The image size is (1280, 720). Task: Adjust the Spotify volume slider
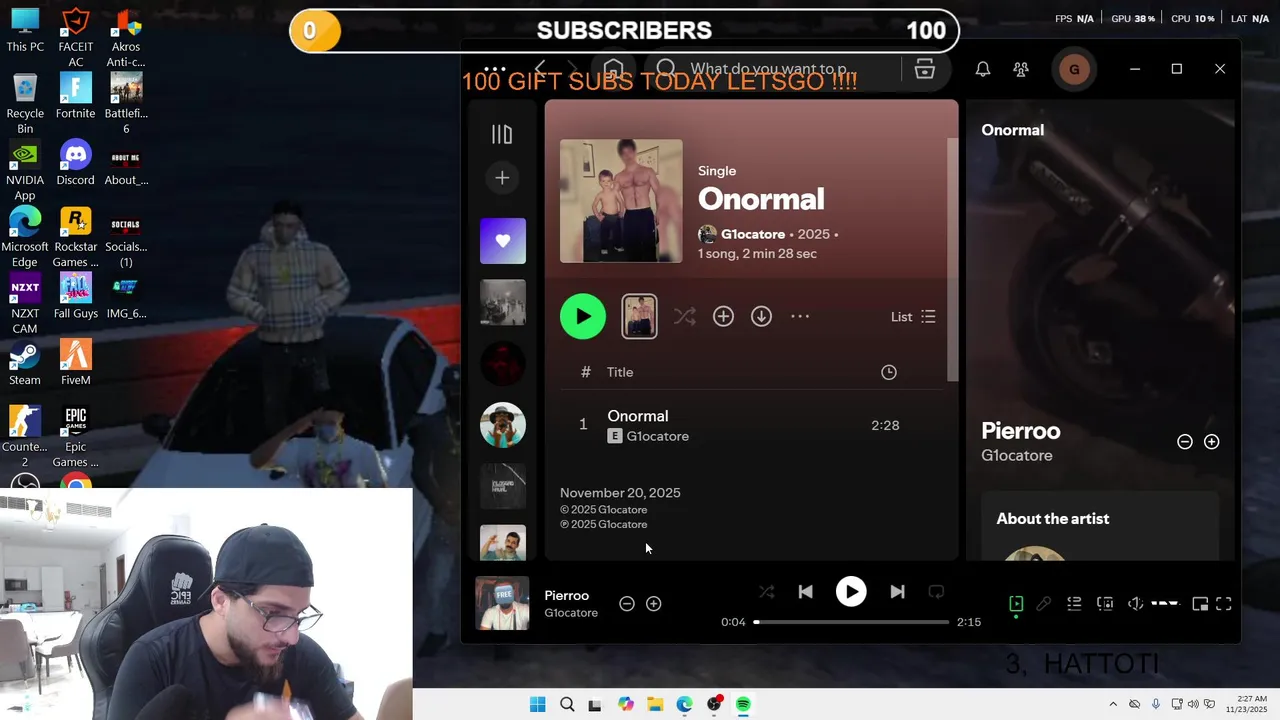click(x=1165, y=604)
